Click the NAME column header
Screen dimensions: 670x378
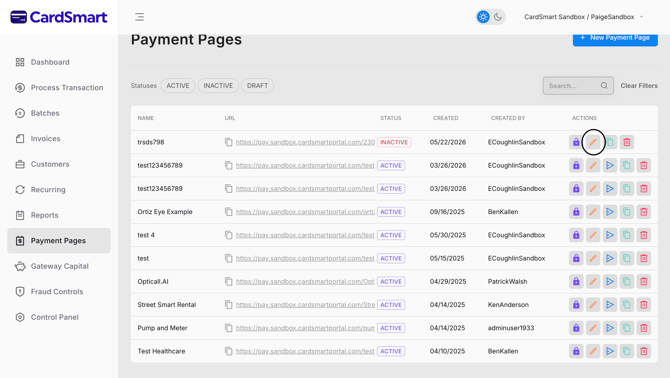146,118
